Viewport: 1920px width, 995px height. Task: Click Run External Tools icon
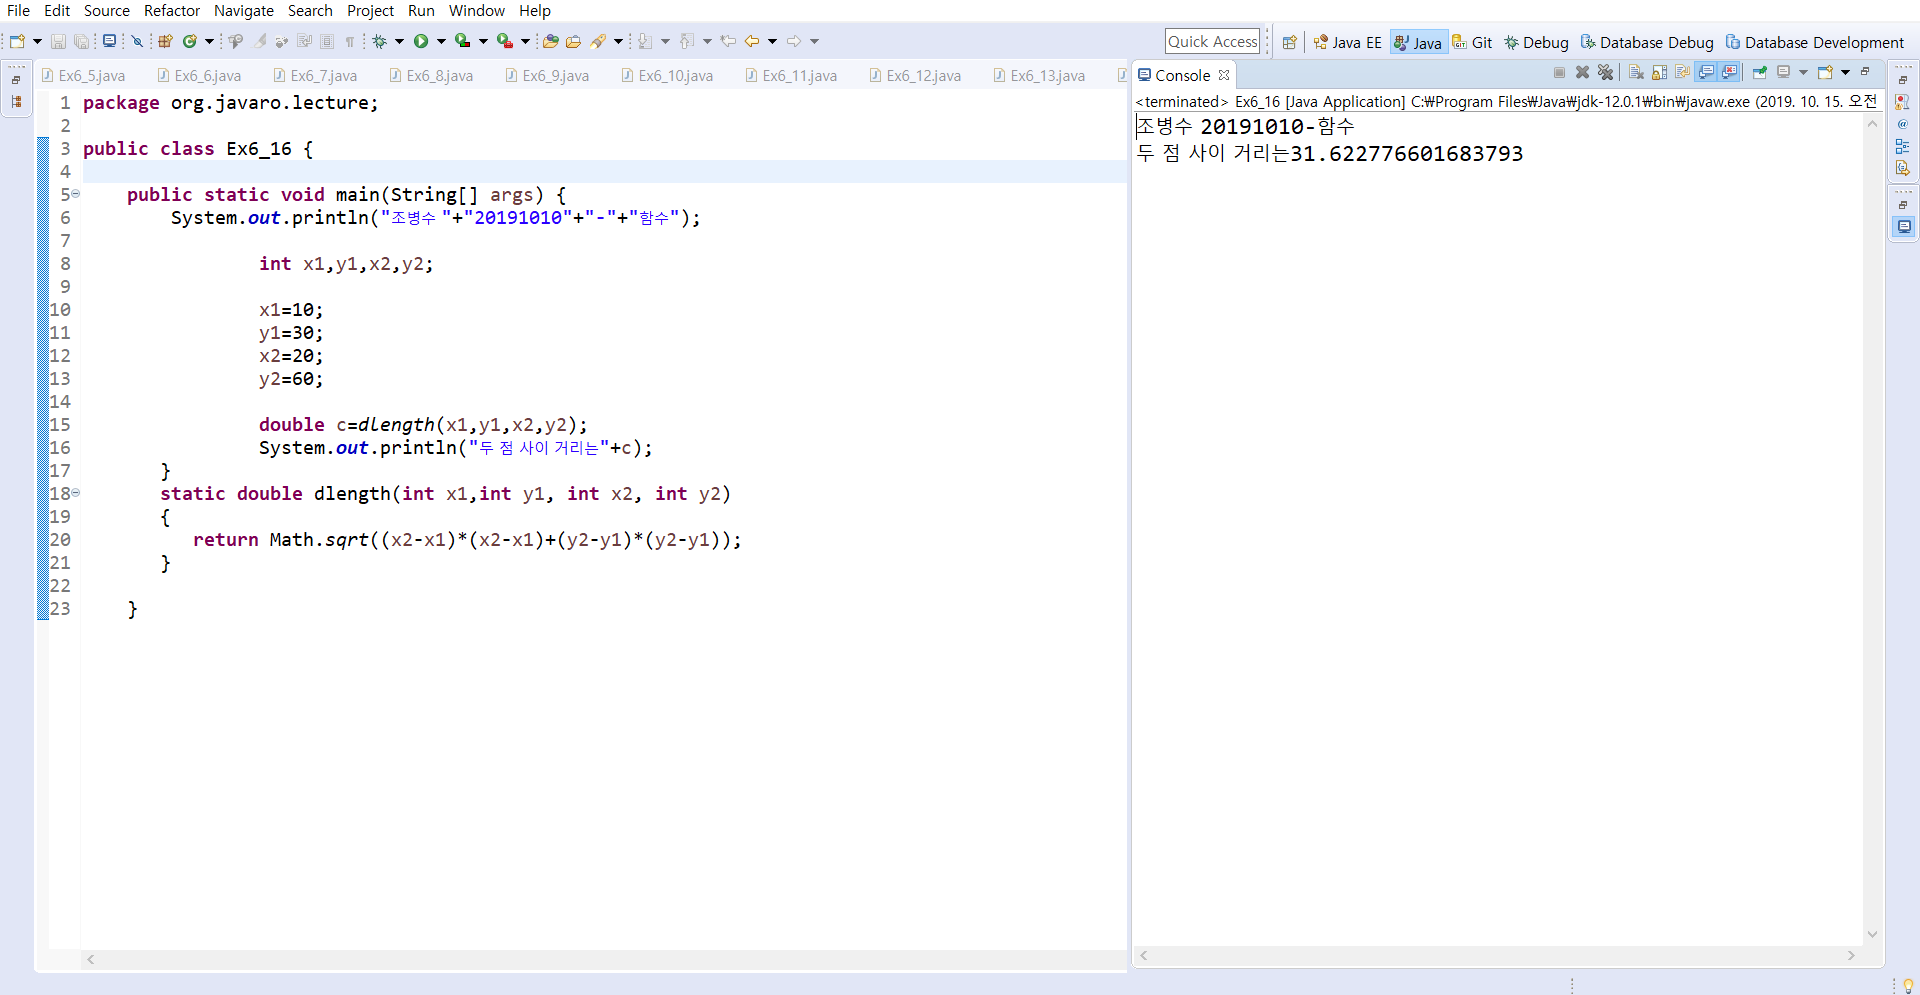click(x=505, y=41)
